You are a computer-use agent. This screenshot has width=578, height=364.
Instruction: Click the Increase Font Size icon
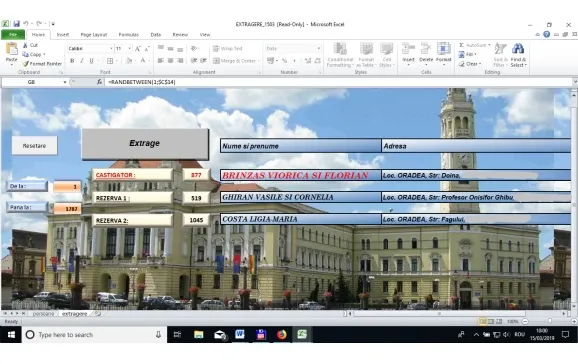[137, 49]
